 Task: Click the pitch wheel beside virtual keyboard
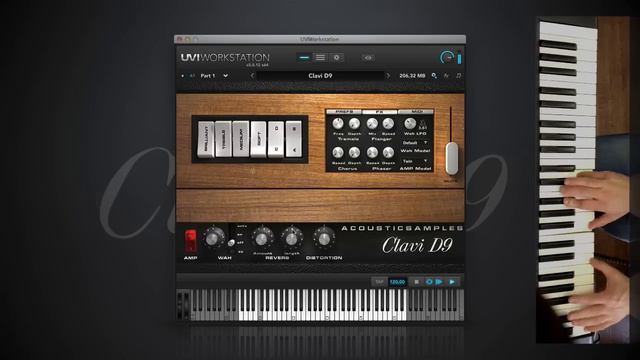[180, 305]
